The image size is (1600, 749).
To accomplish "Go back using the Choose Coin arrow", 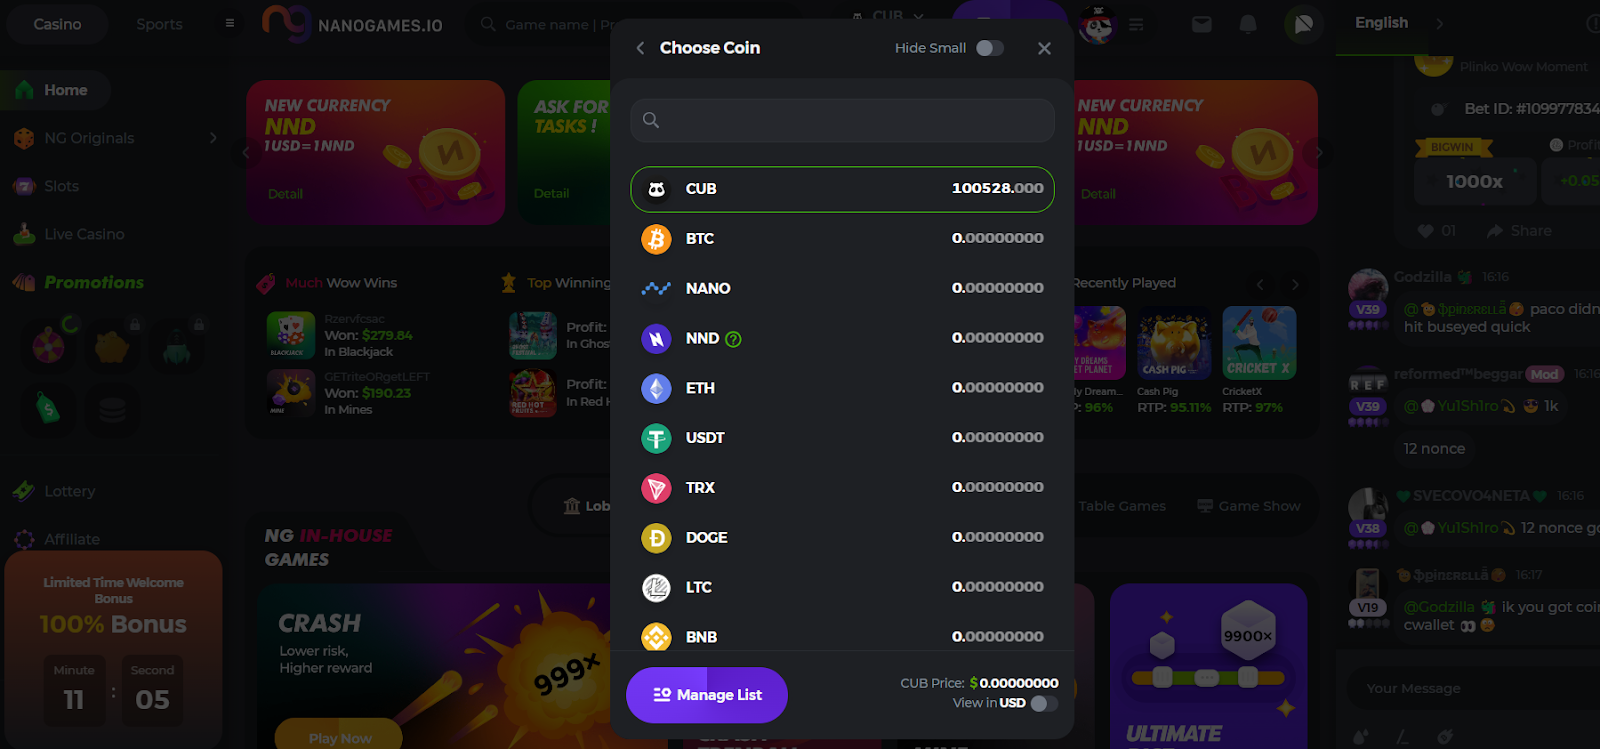I will pyautogui.click(x=640, y=48).
